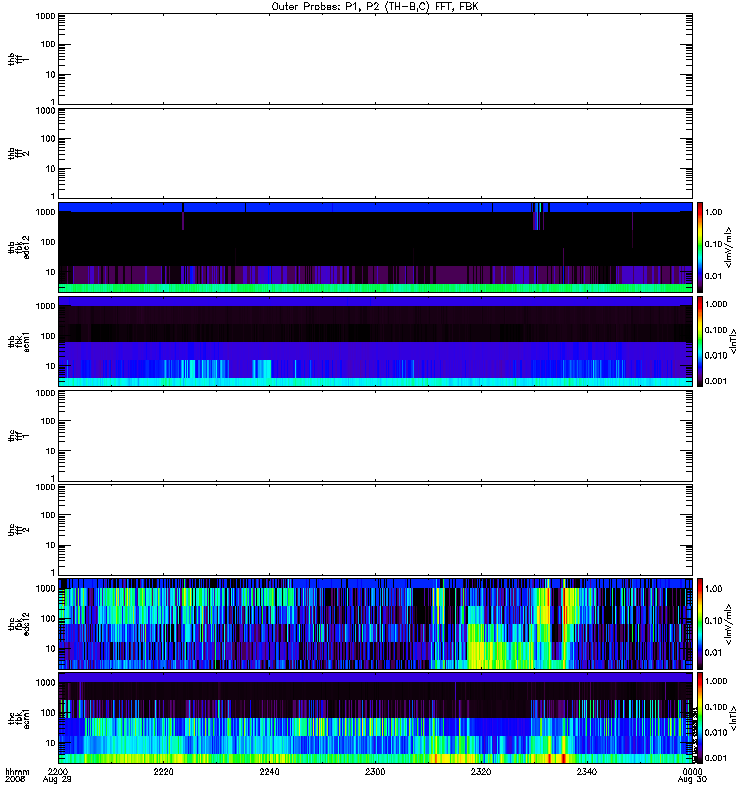Click the 'thb fff 1' y-axis title

pos(18,59)
